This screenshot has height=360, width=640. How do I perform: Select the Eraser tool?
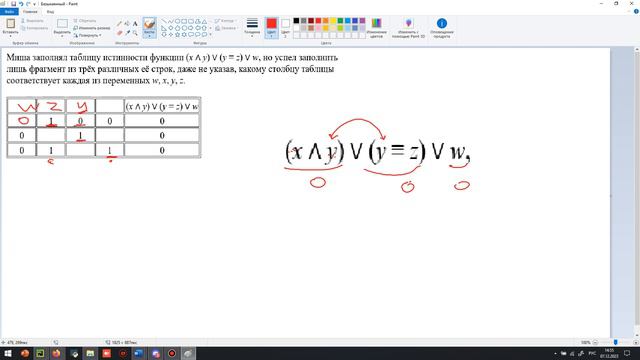pyautogui.click(x=119, y=32)
